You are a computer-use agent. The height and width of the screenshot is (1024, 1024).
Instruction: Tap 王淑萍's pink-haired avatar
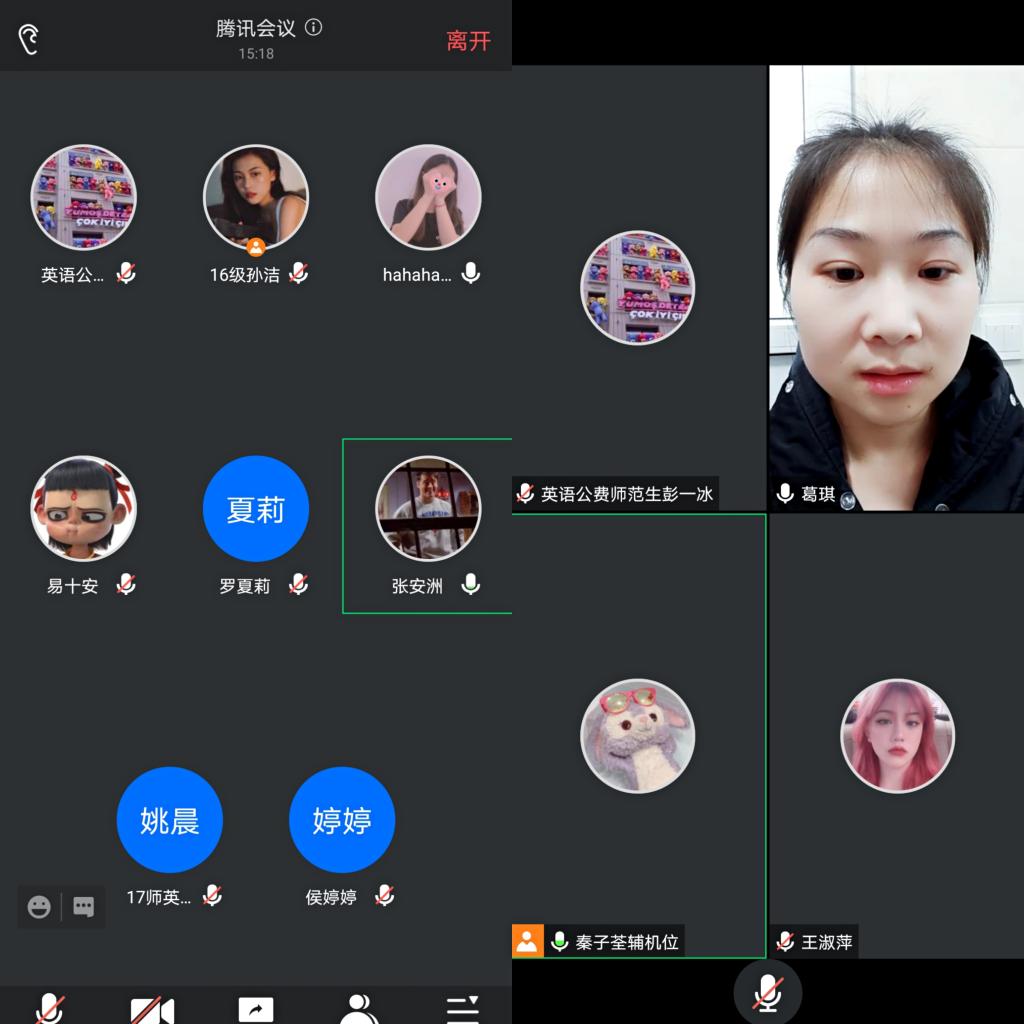point(897,735)
